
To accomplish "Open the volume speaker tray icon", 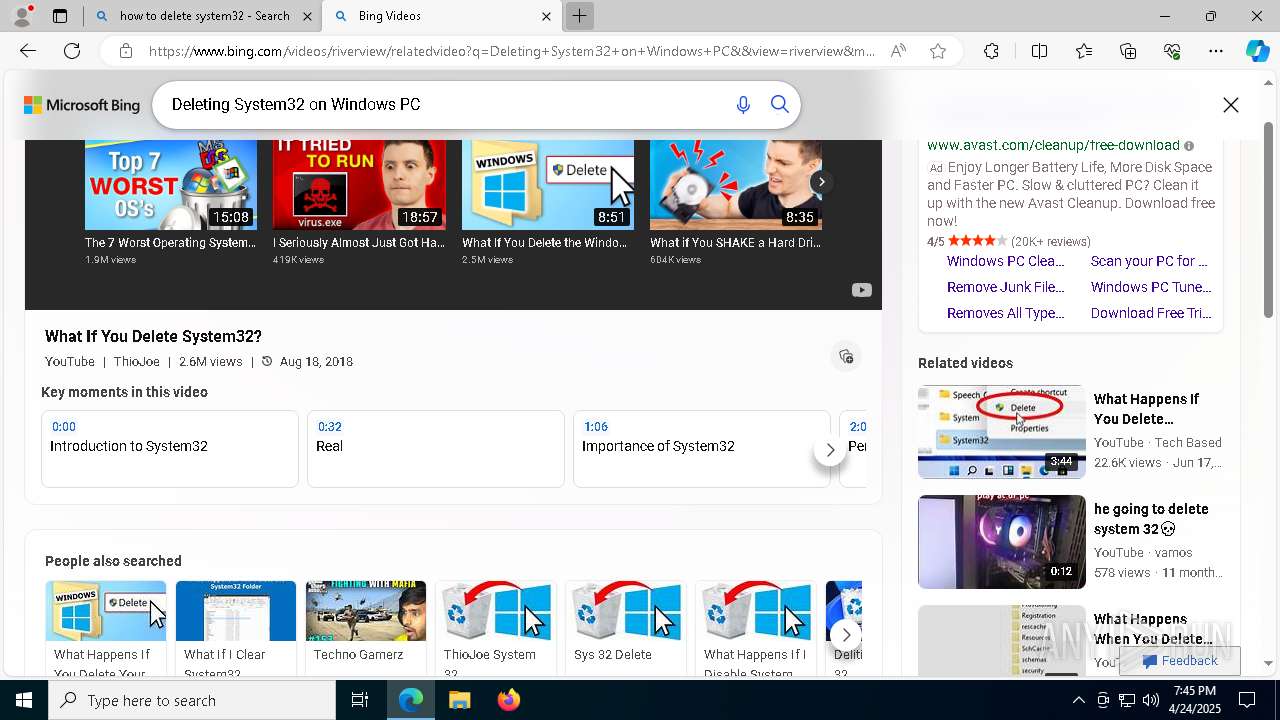I will (x=1150, y=700).
